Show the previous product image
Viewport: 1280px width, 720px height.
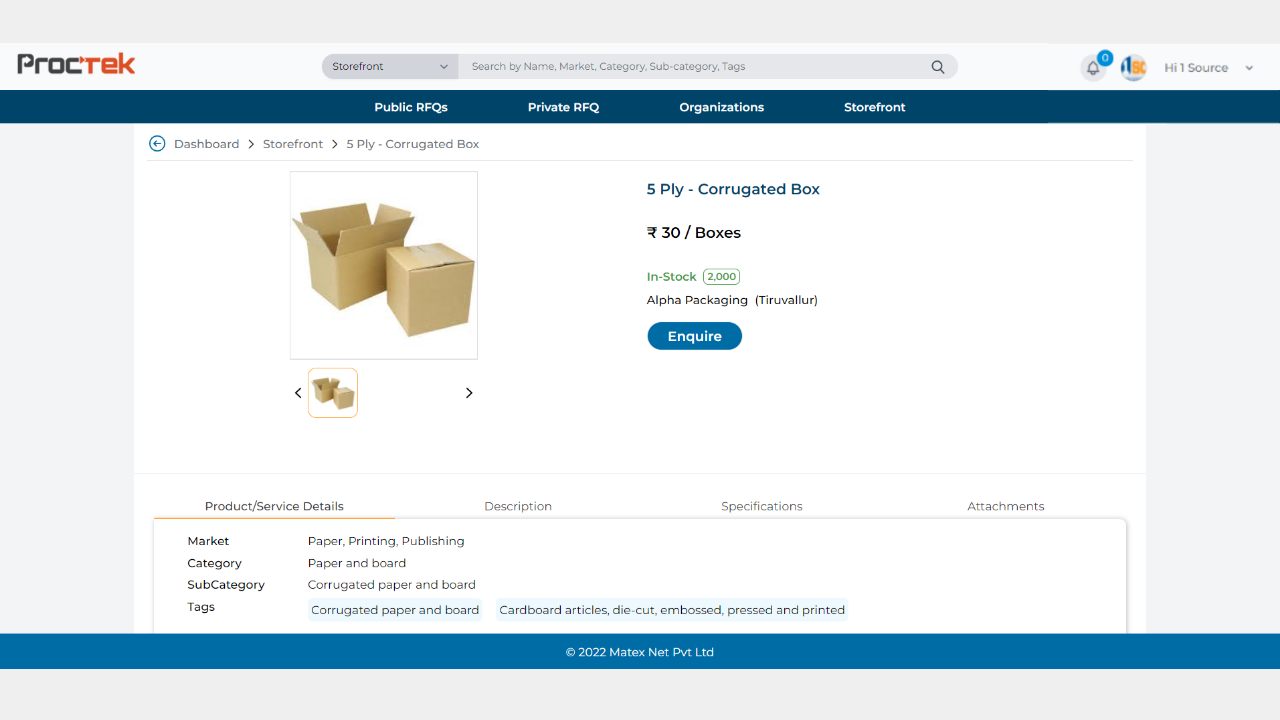298,393
